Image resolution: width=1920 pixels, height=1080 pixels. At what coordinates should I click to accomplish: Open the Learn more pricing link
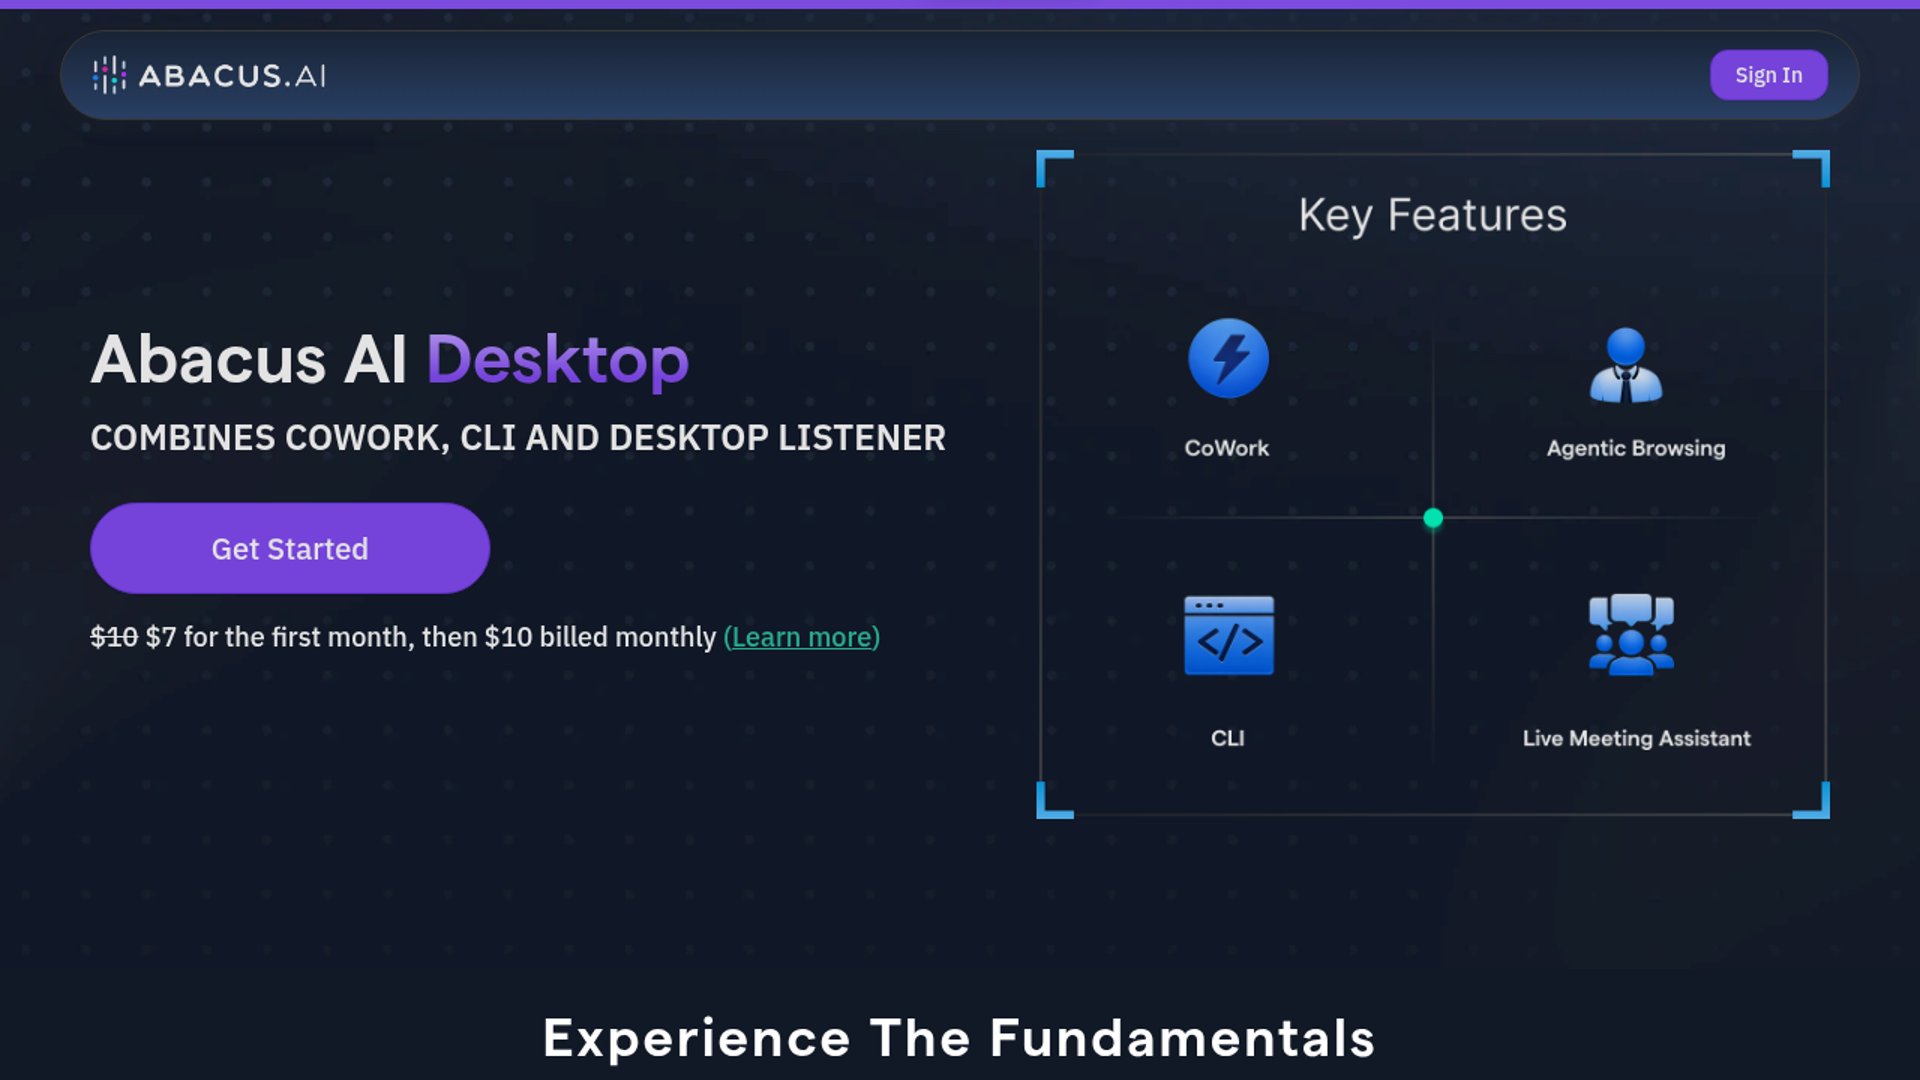[x=801, y=637]
